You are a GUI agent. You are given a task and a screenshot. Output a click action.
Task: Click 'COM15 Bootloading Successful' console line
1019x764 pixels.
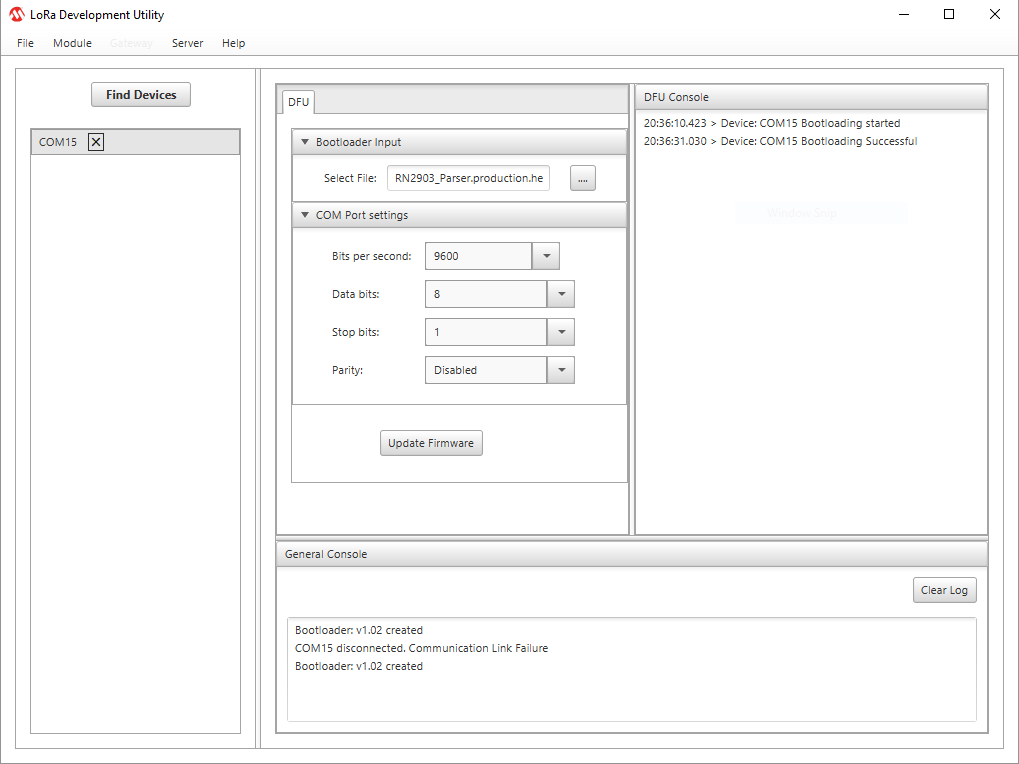[780, 141]
